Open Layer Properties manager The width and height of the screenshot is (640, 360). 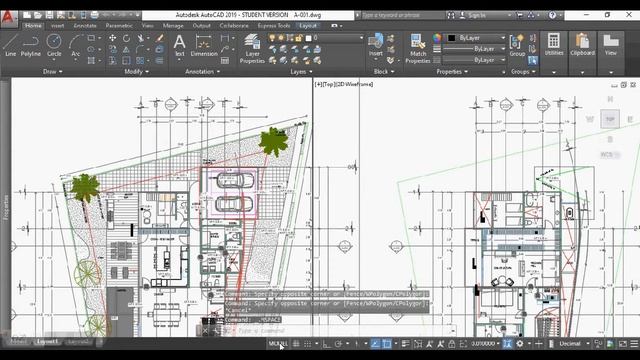point(252,49)
